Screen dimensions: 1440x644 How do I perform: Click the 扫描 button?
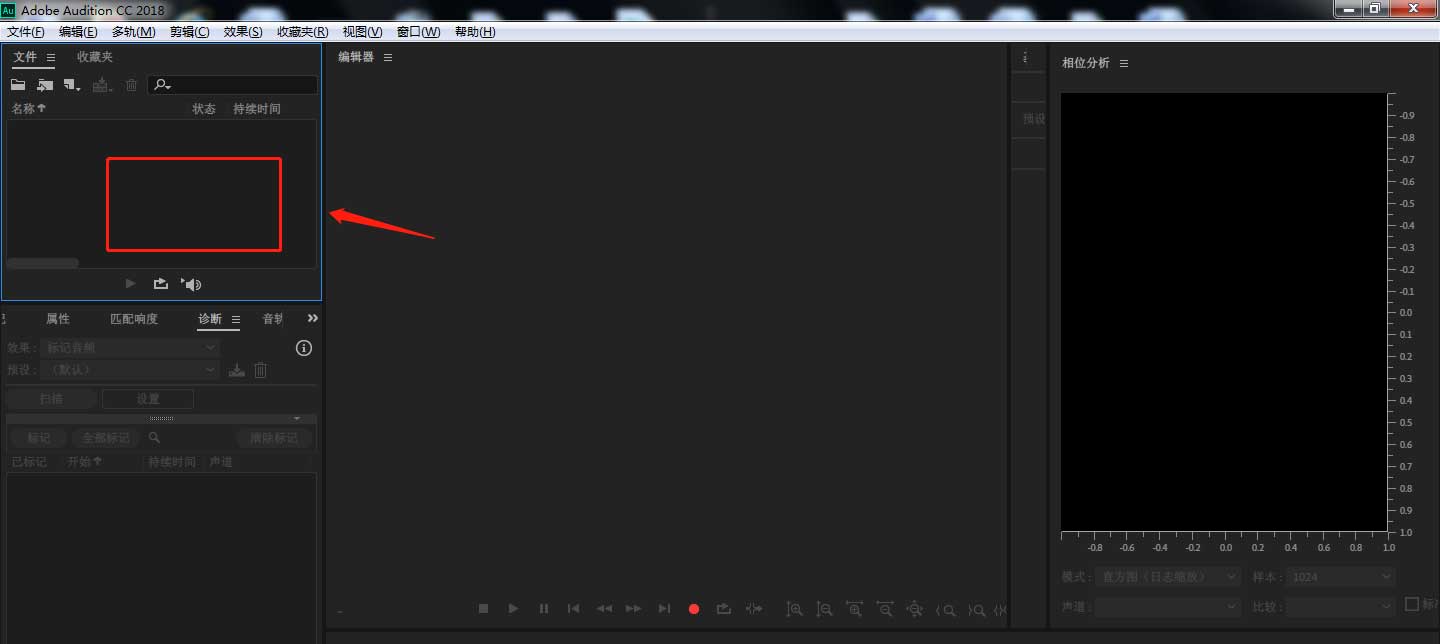click(51, 399)
